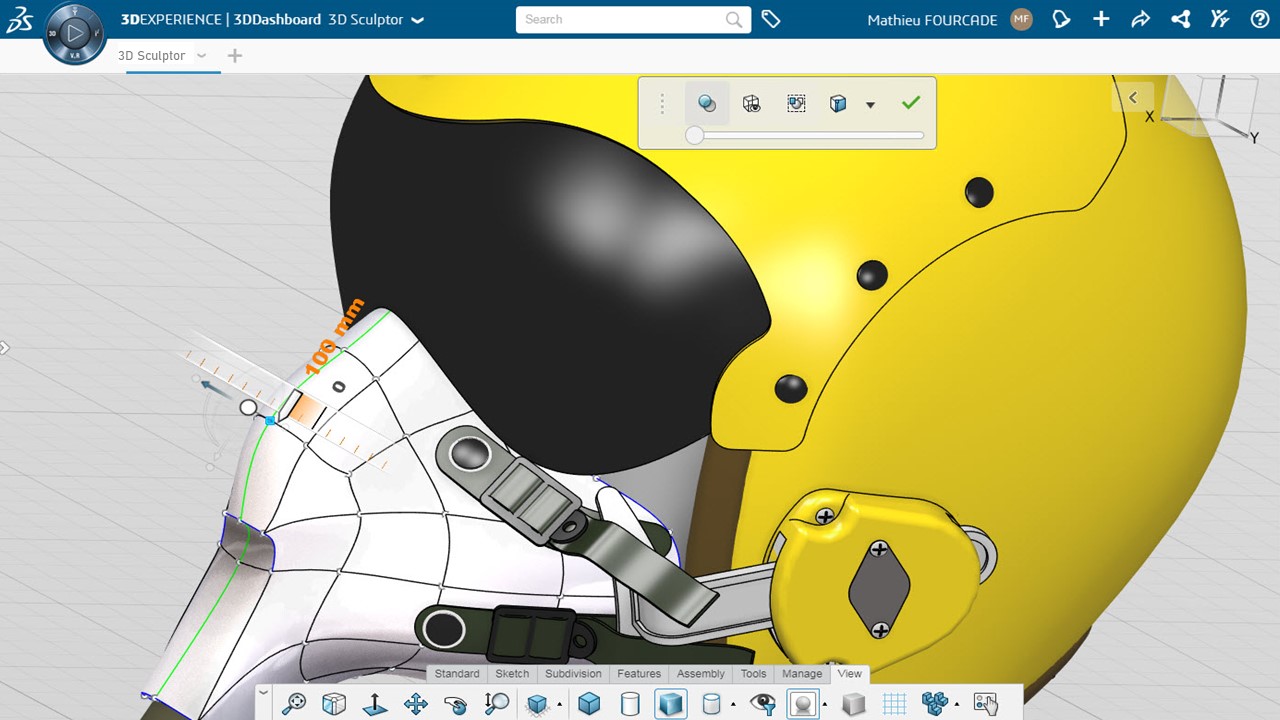Click the green checkmark to confirm the operation
1280x720 pixels.
[910, 102]
